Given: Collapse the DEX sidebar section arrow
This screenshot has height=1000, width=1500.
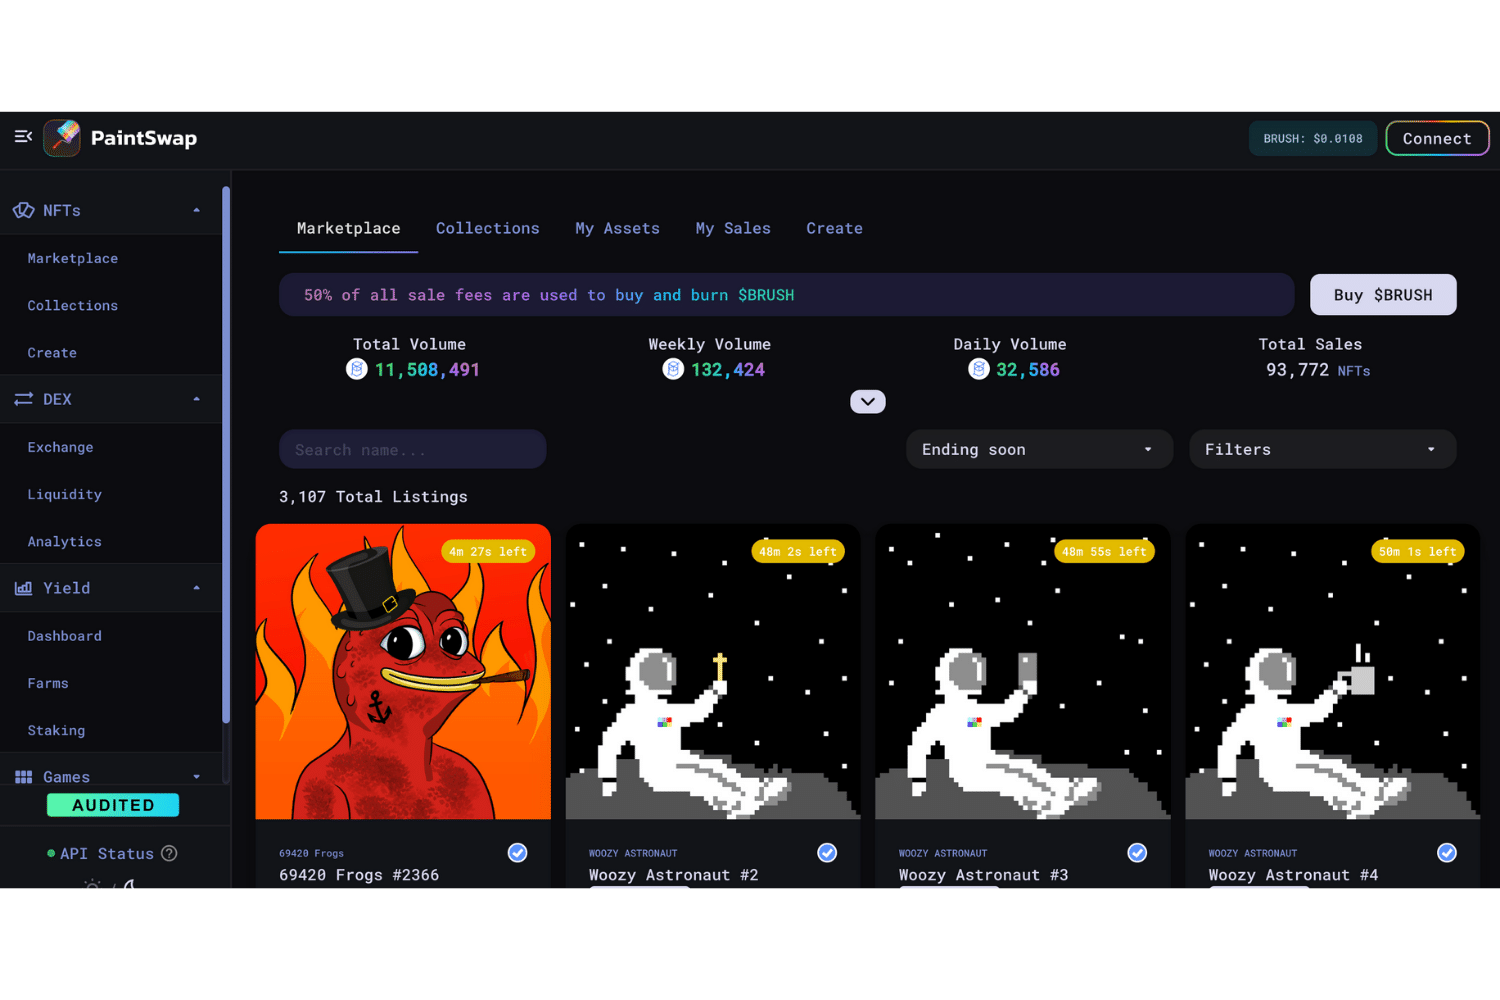Looking at the screenshot, I should point(196,399).
